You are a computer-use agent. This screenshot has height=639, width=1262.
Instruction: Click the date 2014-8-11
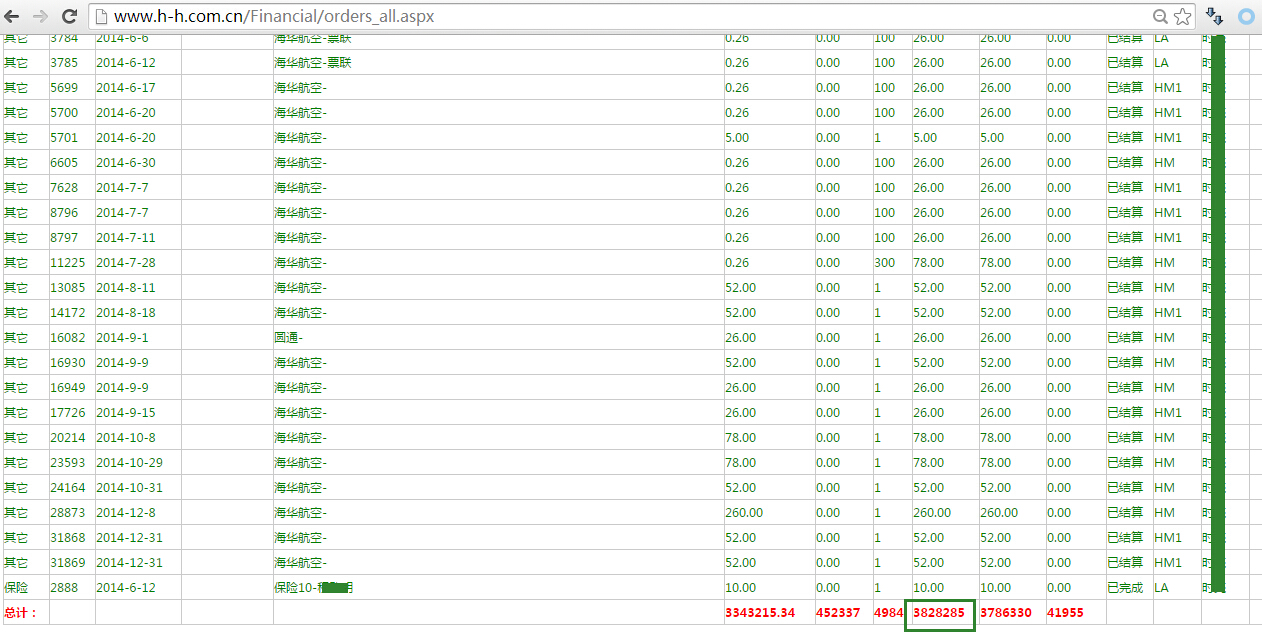126,287
